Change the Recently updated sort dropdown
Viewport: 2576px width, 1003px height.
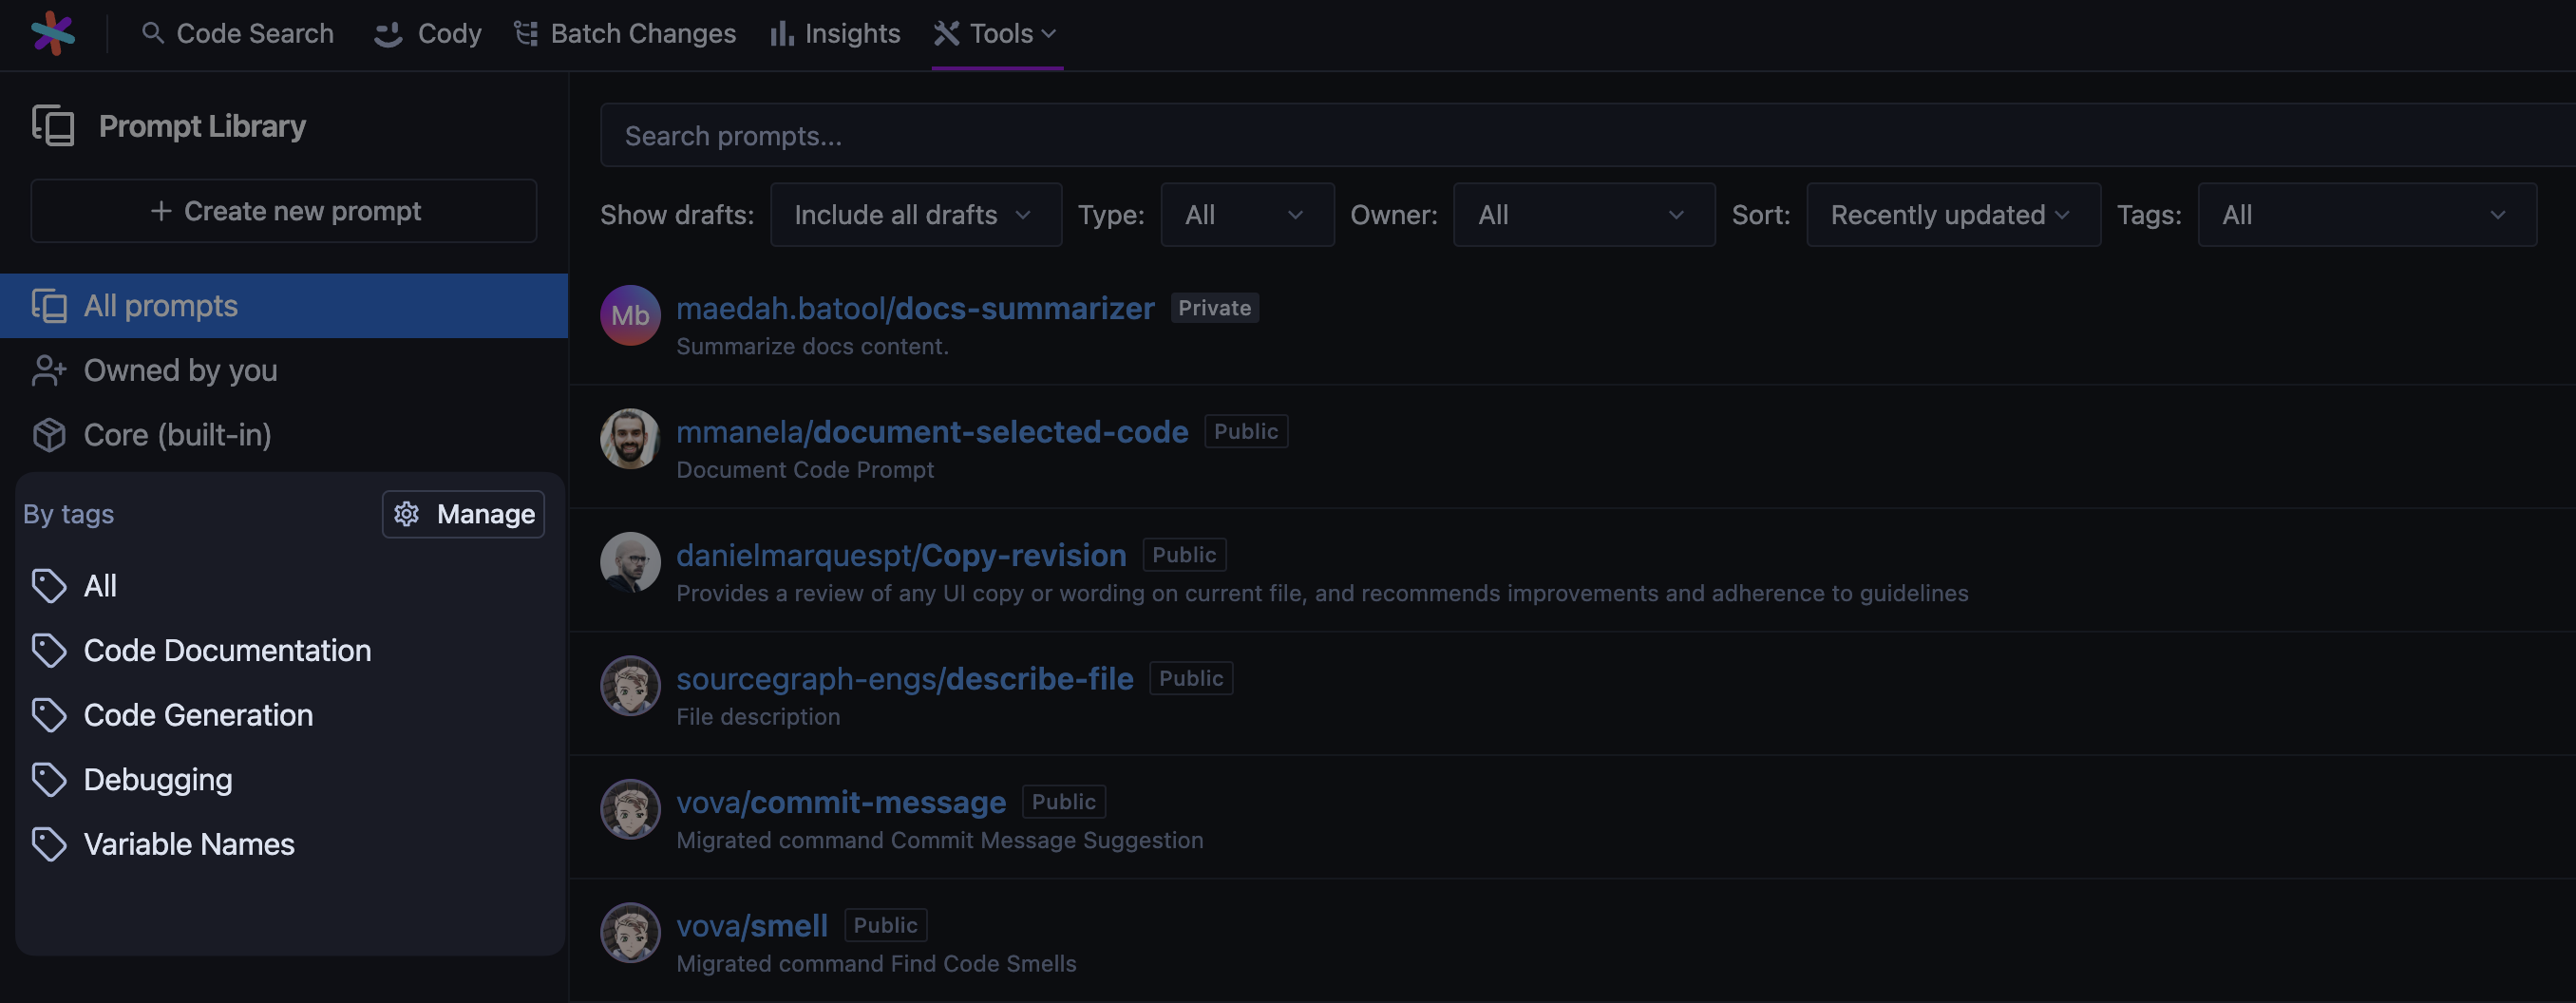pos(1952,215)
